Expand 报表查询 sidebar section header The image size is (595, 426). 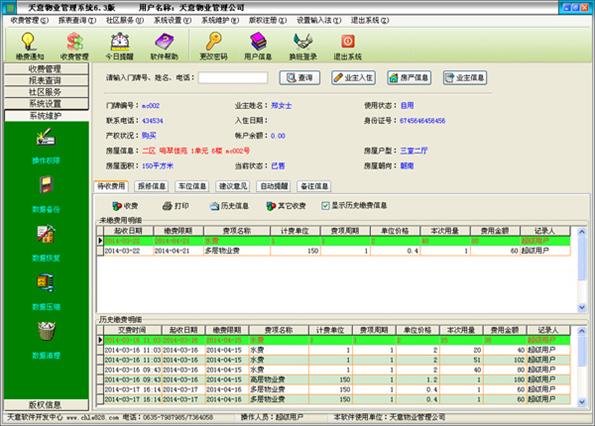tap(46, 80)
